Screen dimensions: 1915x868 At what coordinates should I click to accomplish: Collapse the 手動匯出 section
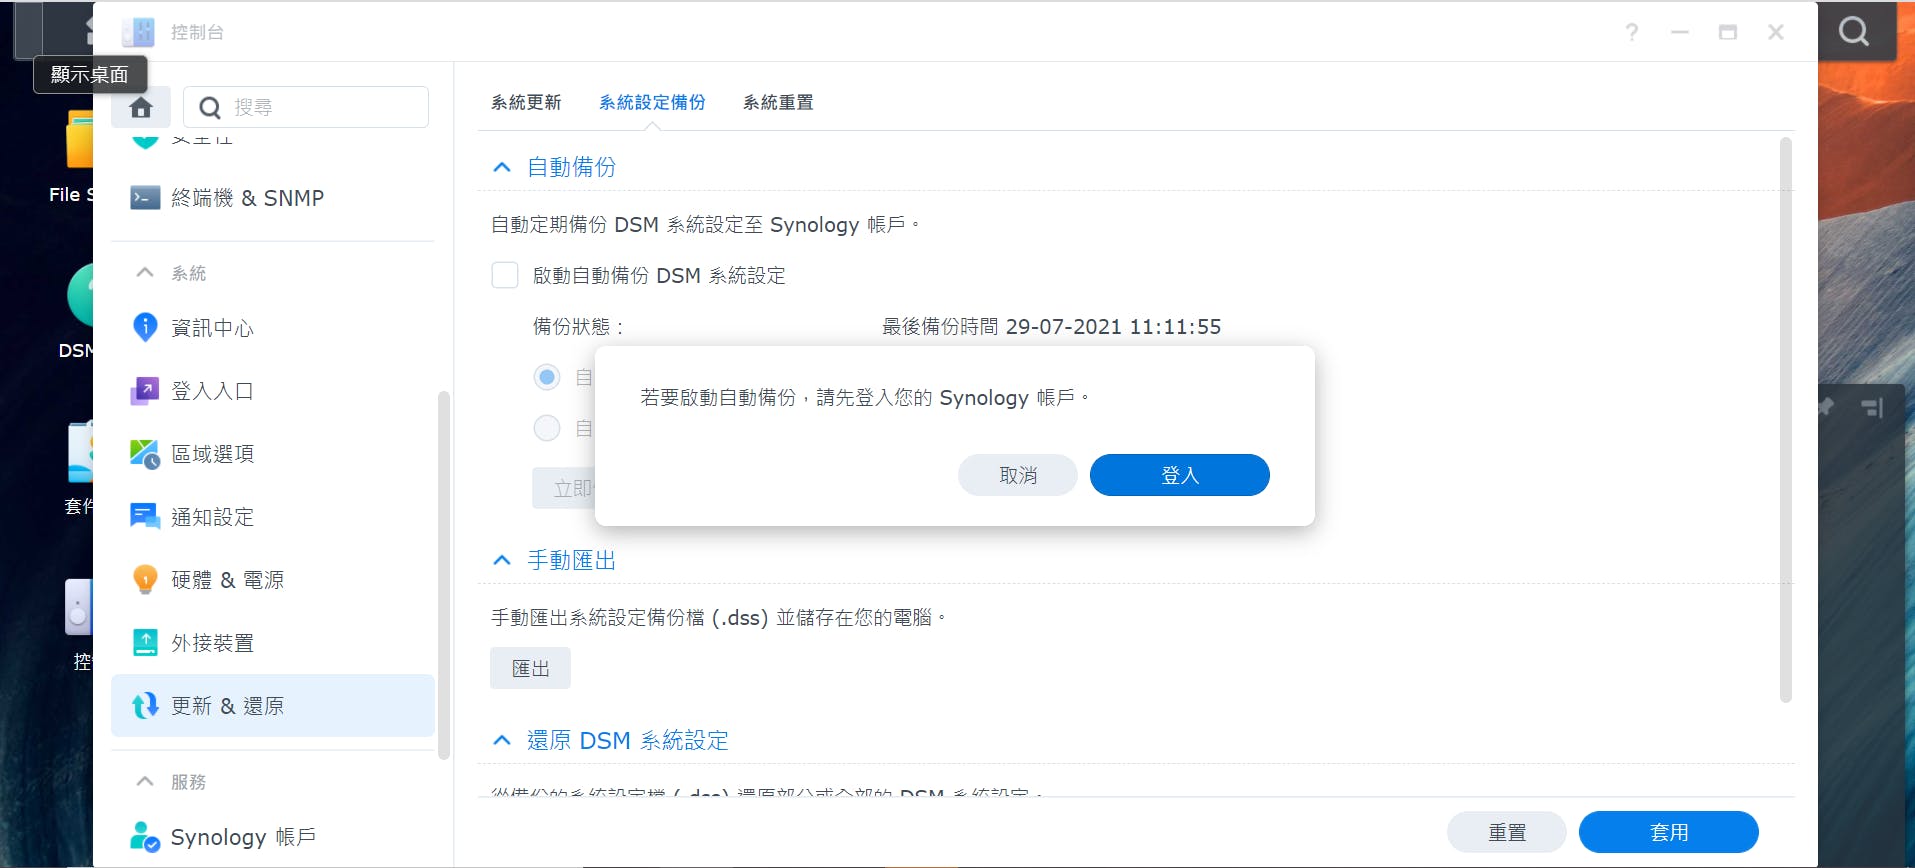click(502, 560)
